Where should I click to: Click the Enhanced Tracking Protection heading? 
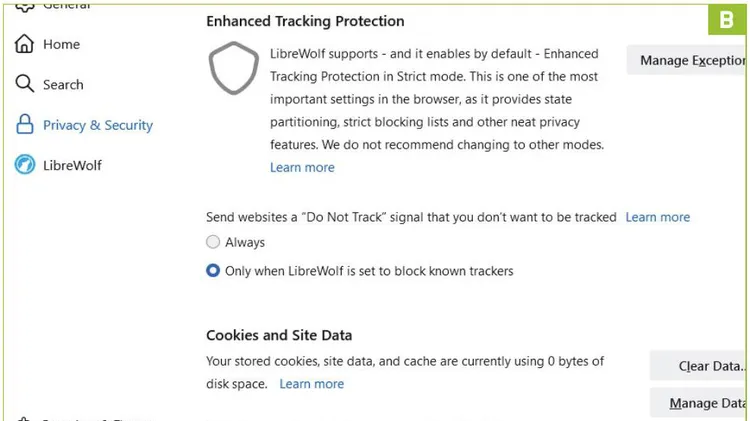pyautogui.click(x=305, y=21)
